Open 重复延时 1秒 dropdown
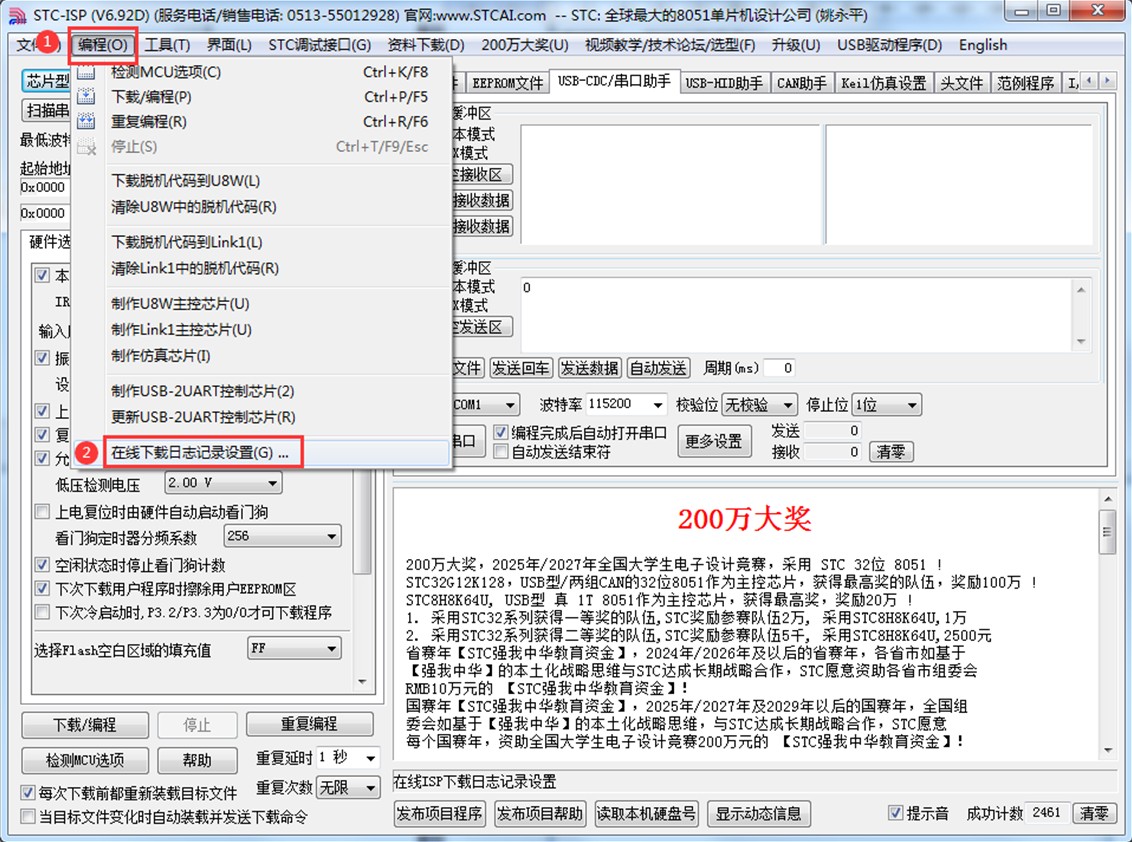This screenshot has width=1132, height=842. [x=347, y=758]
